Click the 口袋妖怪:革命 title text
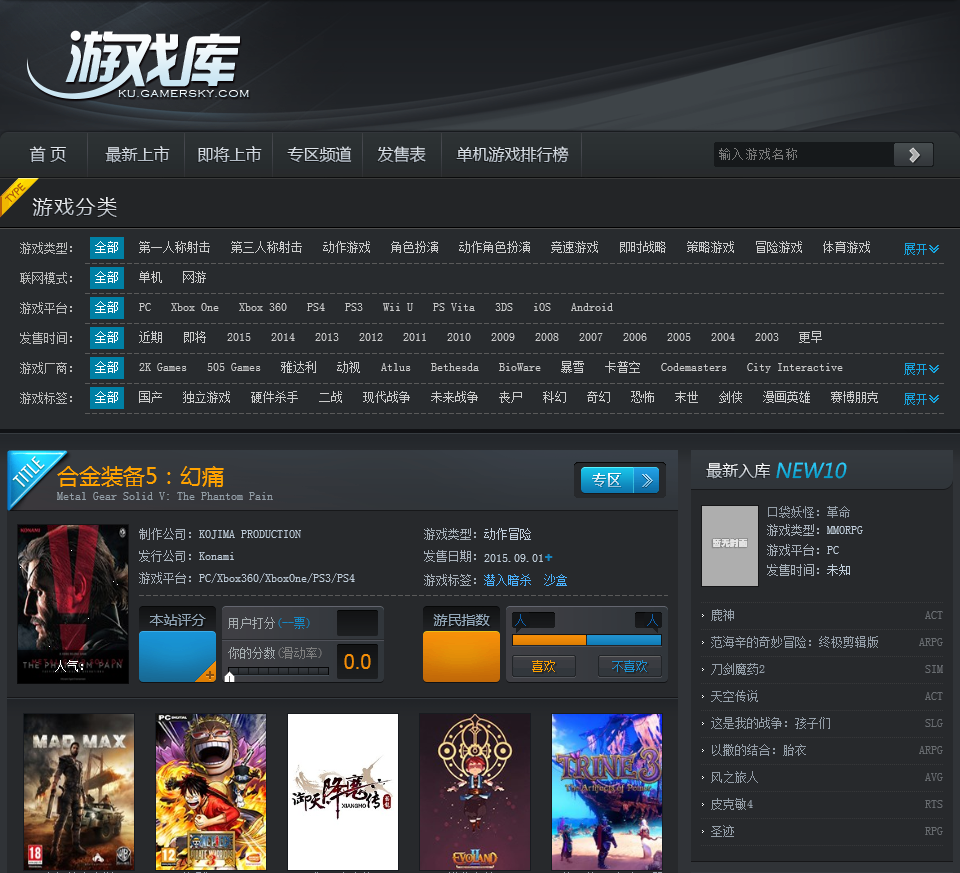The height and width of the screenshot is (873, 960). coord(808,512)
